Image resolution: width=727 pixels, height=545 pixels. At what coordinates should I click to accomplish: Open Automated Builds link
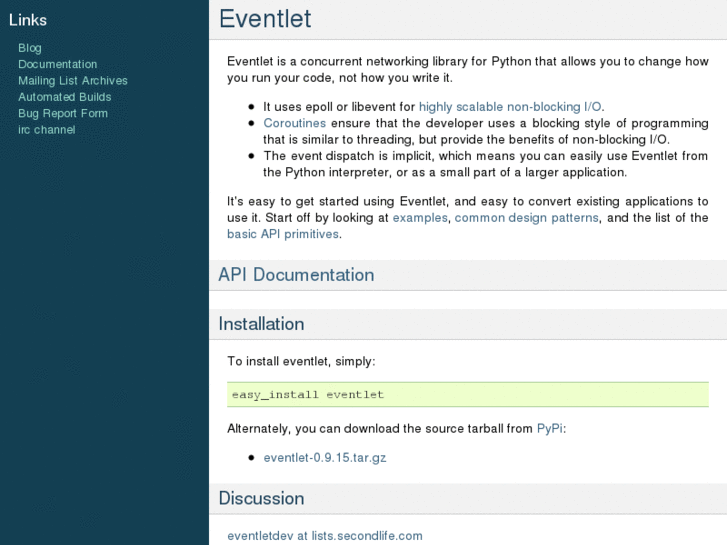[x=64, y=97]
